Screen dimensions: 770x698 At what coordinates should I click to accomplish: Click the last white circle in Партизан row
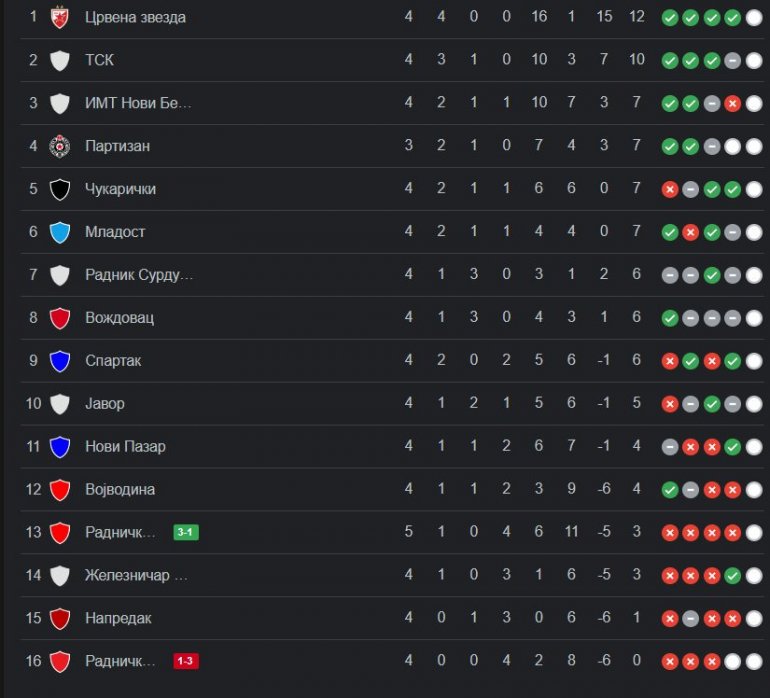pyautogui.click(x=753, y=146)
